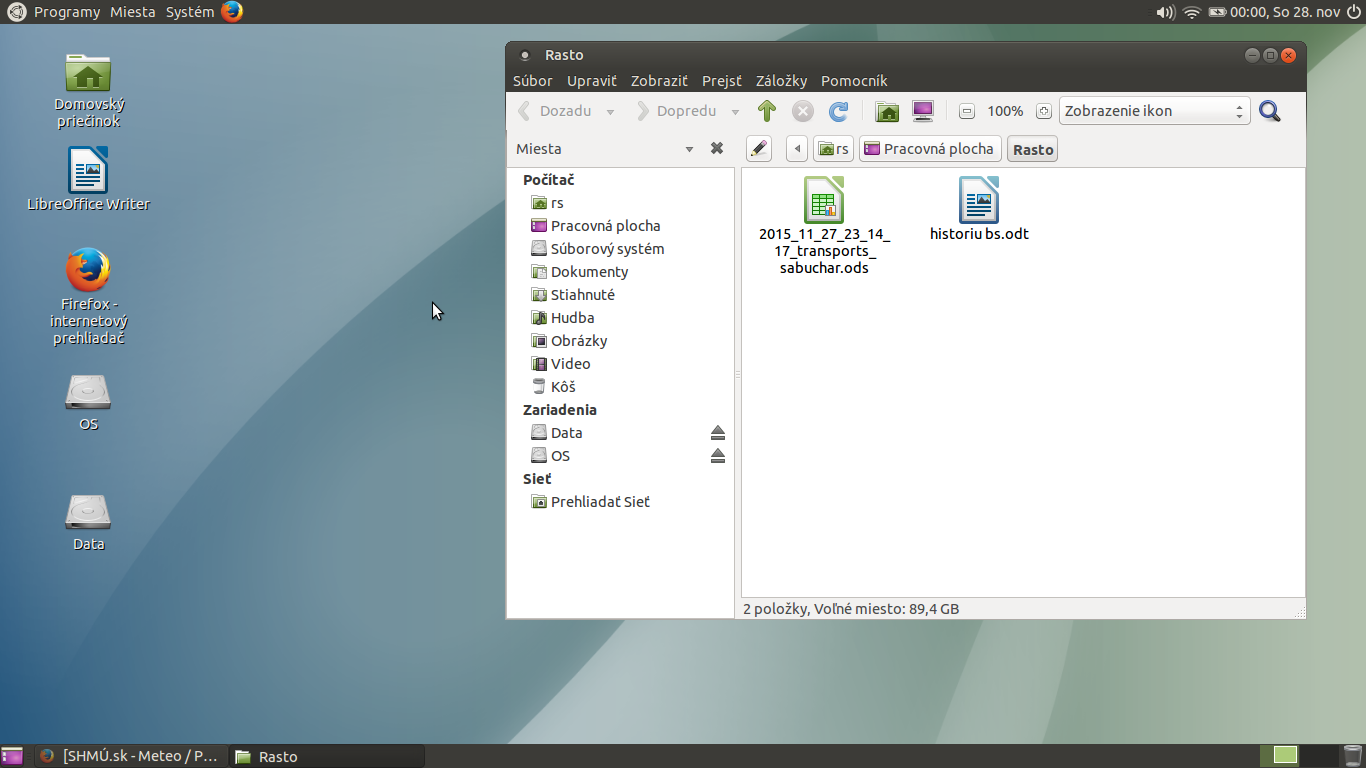Open the Súbor menu
Viewport: 1366px width, 768px height.
533,81
